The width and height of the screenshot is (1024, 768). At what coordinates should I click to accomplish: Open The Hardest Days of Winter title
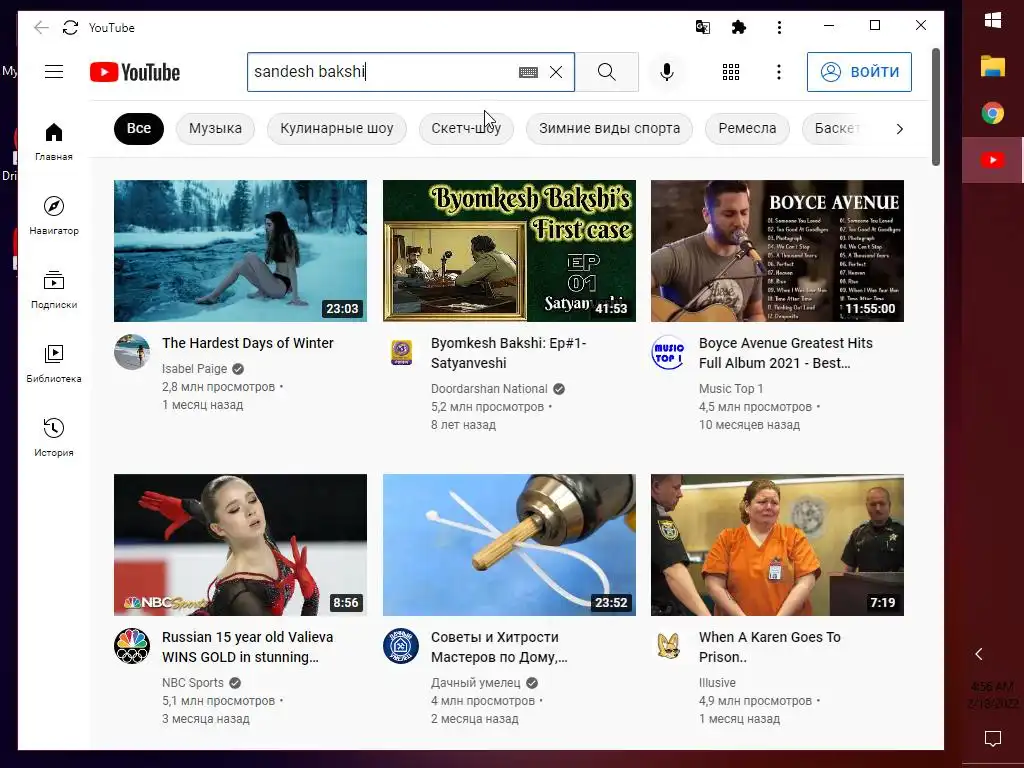(x=248, y=343)
